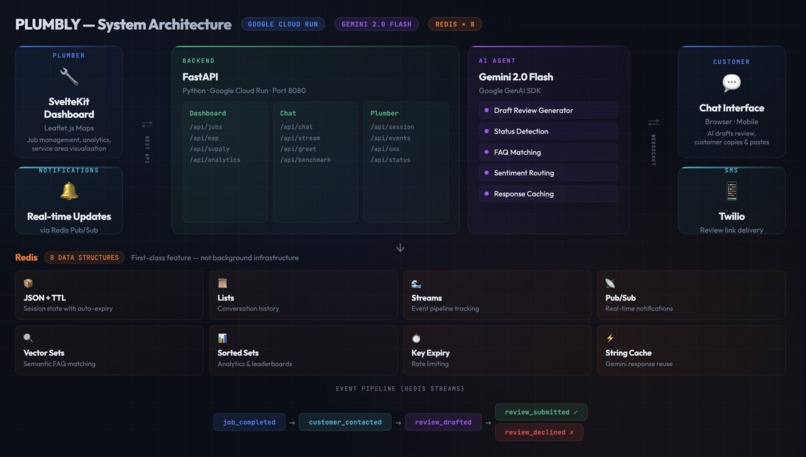Click the PLUMBLY — System Architecture title
Image resolution: width=806 pixels, height=457 pixels.
click(x=123, y=24)
